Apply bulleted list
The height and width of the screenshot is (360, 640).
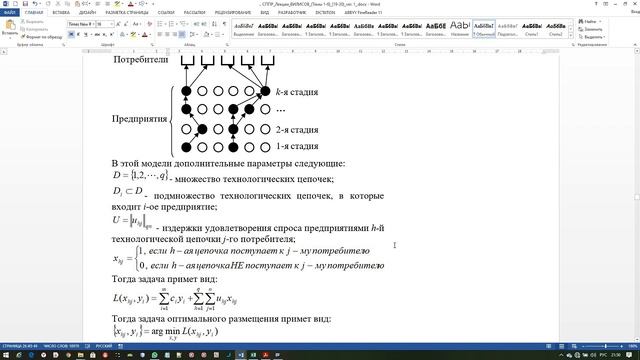click(160, 24)
